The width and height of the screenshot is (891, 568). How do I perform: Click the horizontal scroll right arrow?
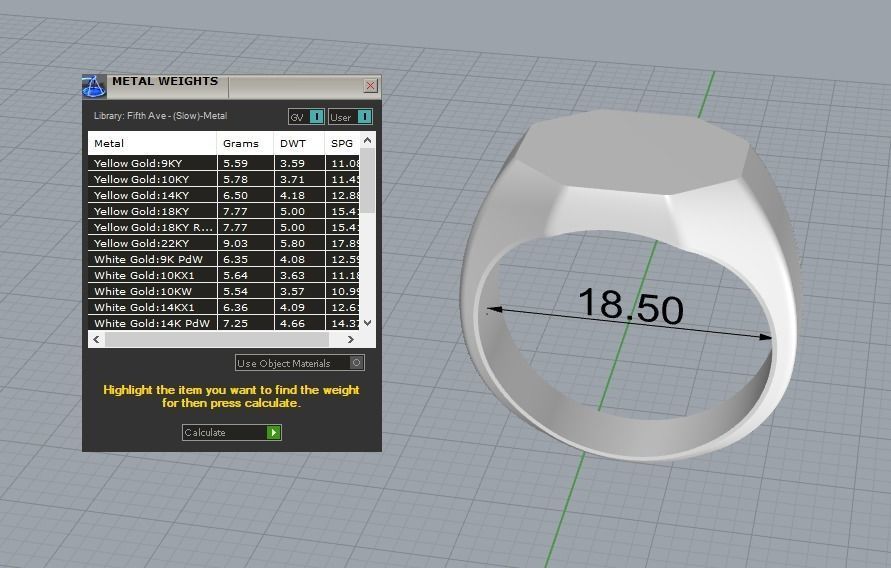coord(351,339)
